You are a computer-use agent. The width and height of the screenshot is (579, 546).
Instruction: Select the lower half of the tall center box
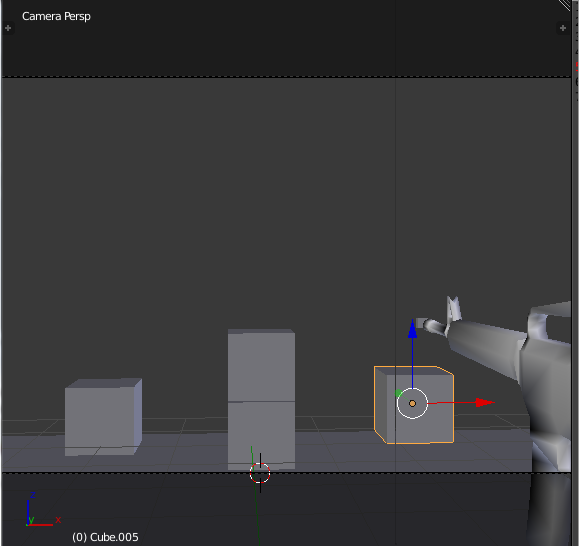pyautogui.click(x=261, y=436)
